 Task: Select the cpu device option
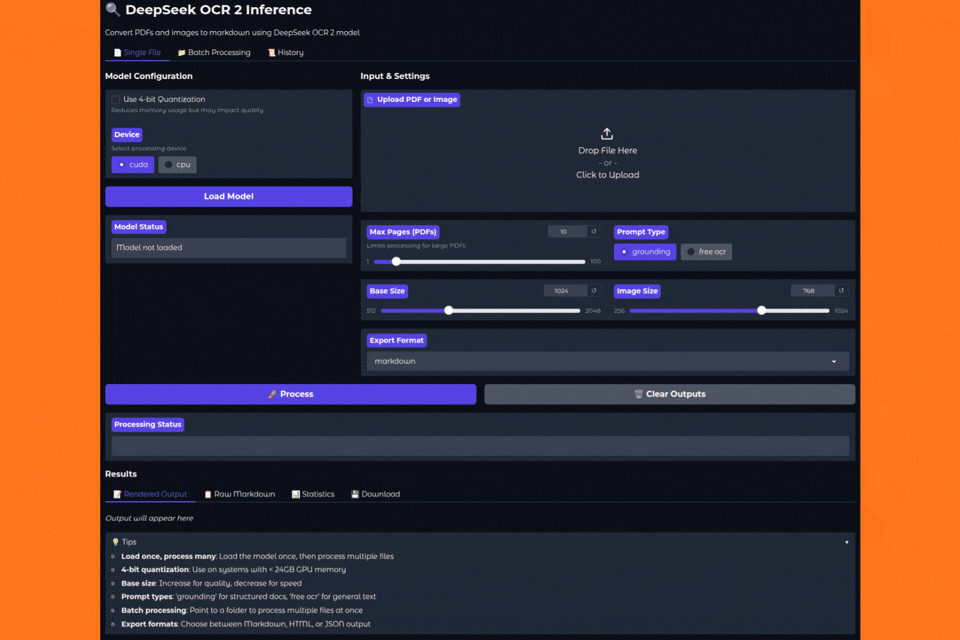point(177,165)
